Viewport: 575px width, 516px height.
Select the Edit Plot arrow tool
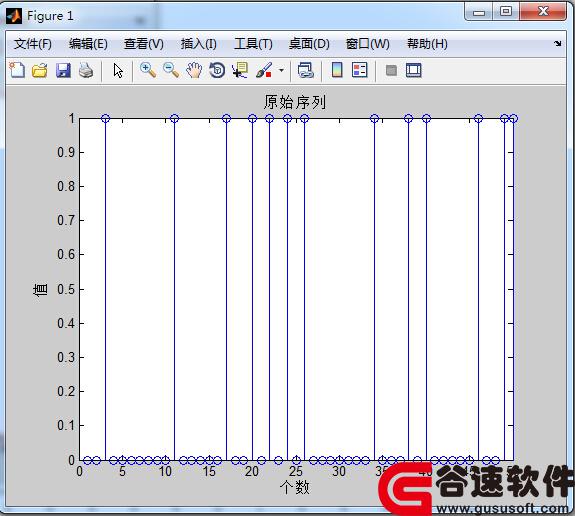(118, 70)
